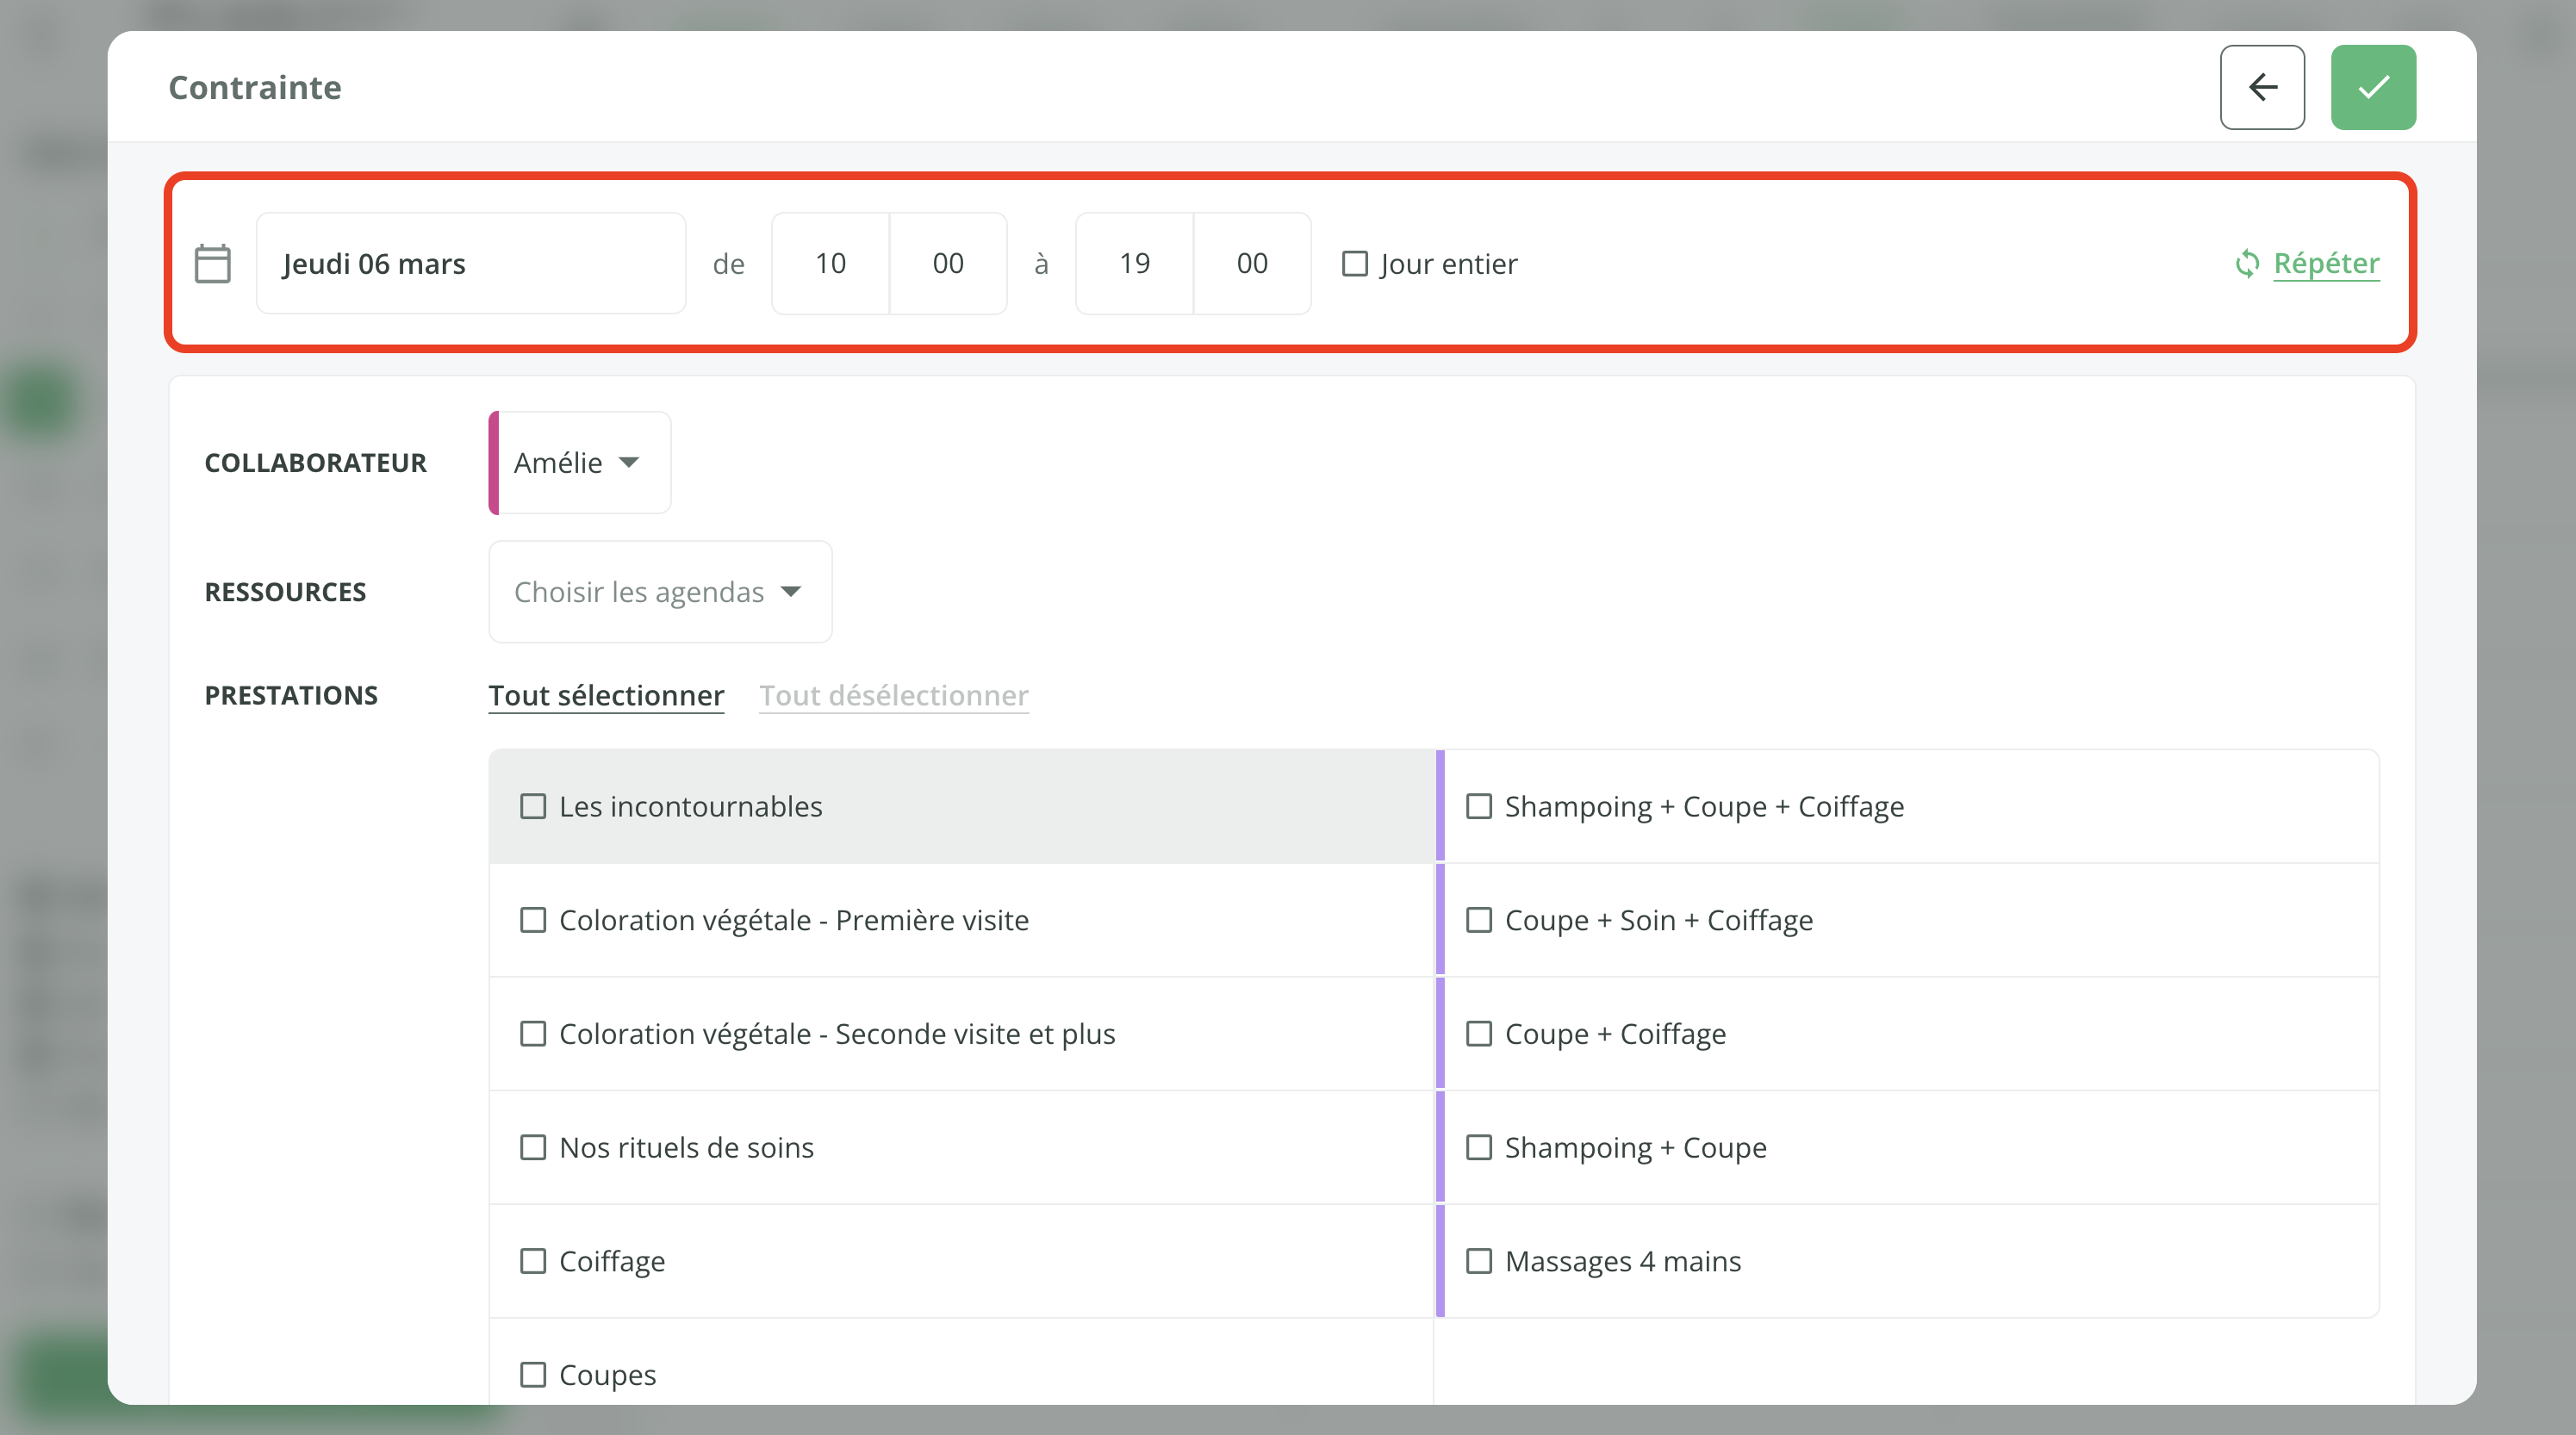Check Shampoing + Coupe + Coiffage
Image resolution: width=2576 pixels, height=1435 pixels.
[1480, 805]
